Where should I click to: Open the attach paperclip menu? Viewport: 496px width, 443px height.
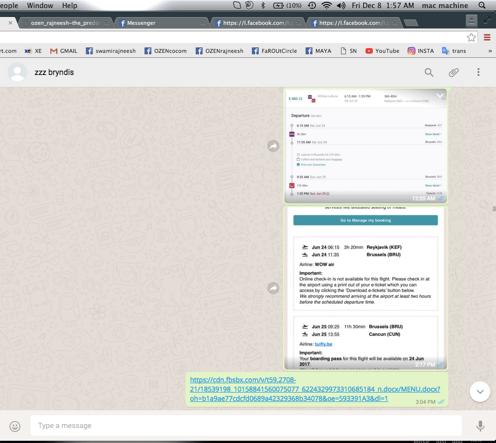[454, 72]
